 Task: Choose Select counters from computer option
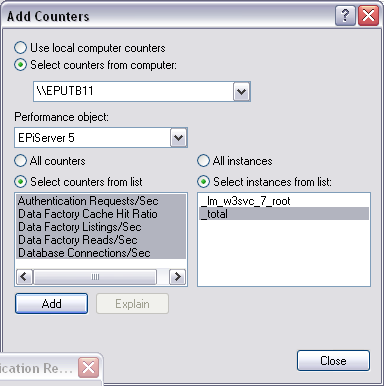click(x=20, y=65)
